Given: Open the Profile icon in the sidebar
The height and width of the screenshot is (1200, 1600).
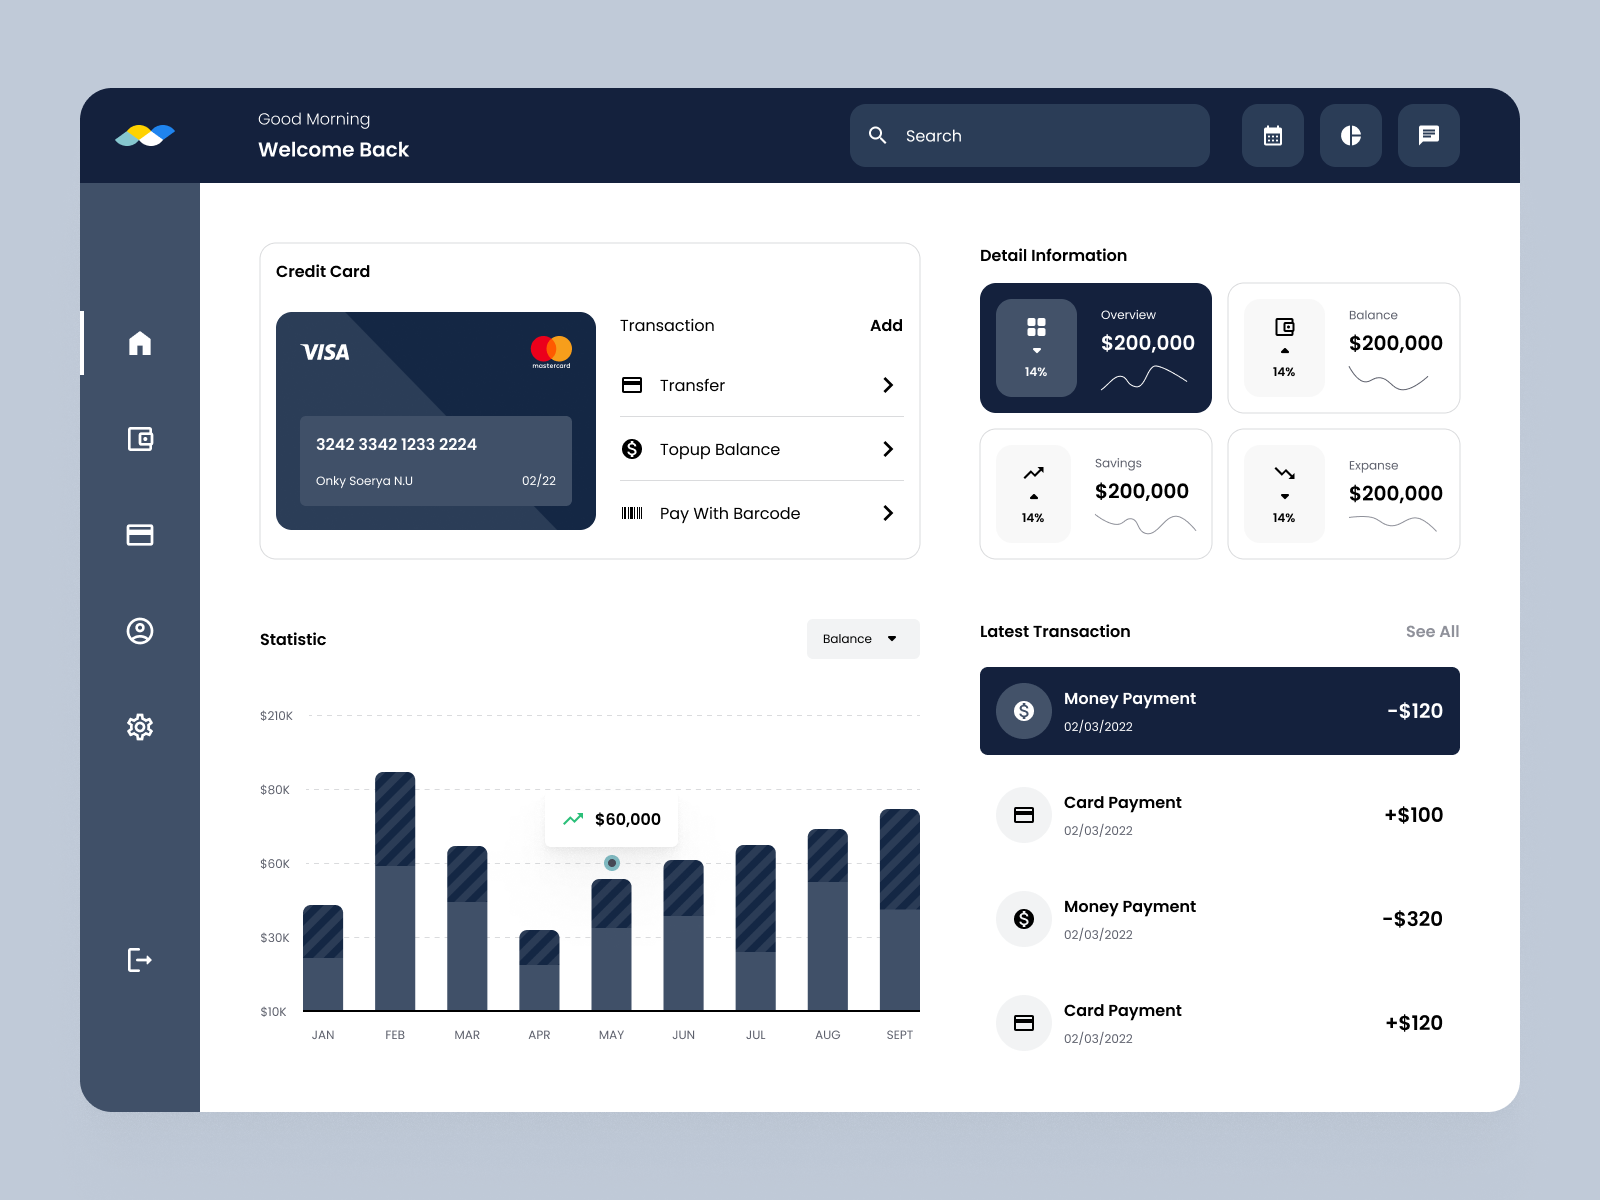Looking at the screenshot, I should pos(140,631).
